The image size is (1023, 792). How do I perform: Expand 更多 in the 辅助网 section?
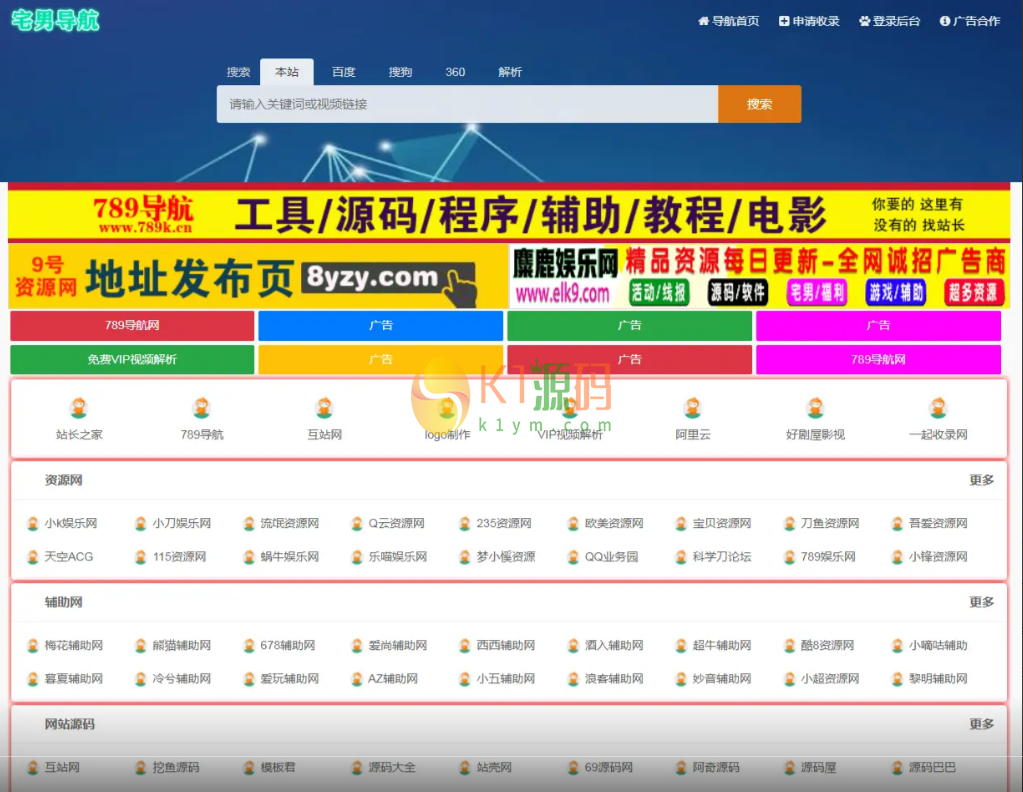(981, 602)
